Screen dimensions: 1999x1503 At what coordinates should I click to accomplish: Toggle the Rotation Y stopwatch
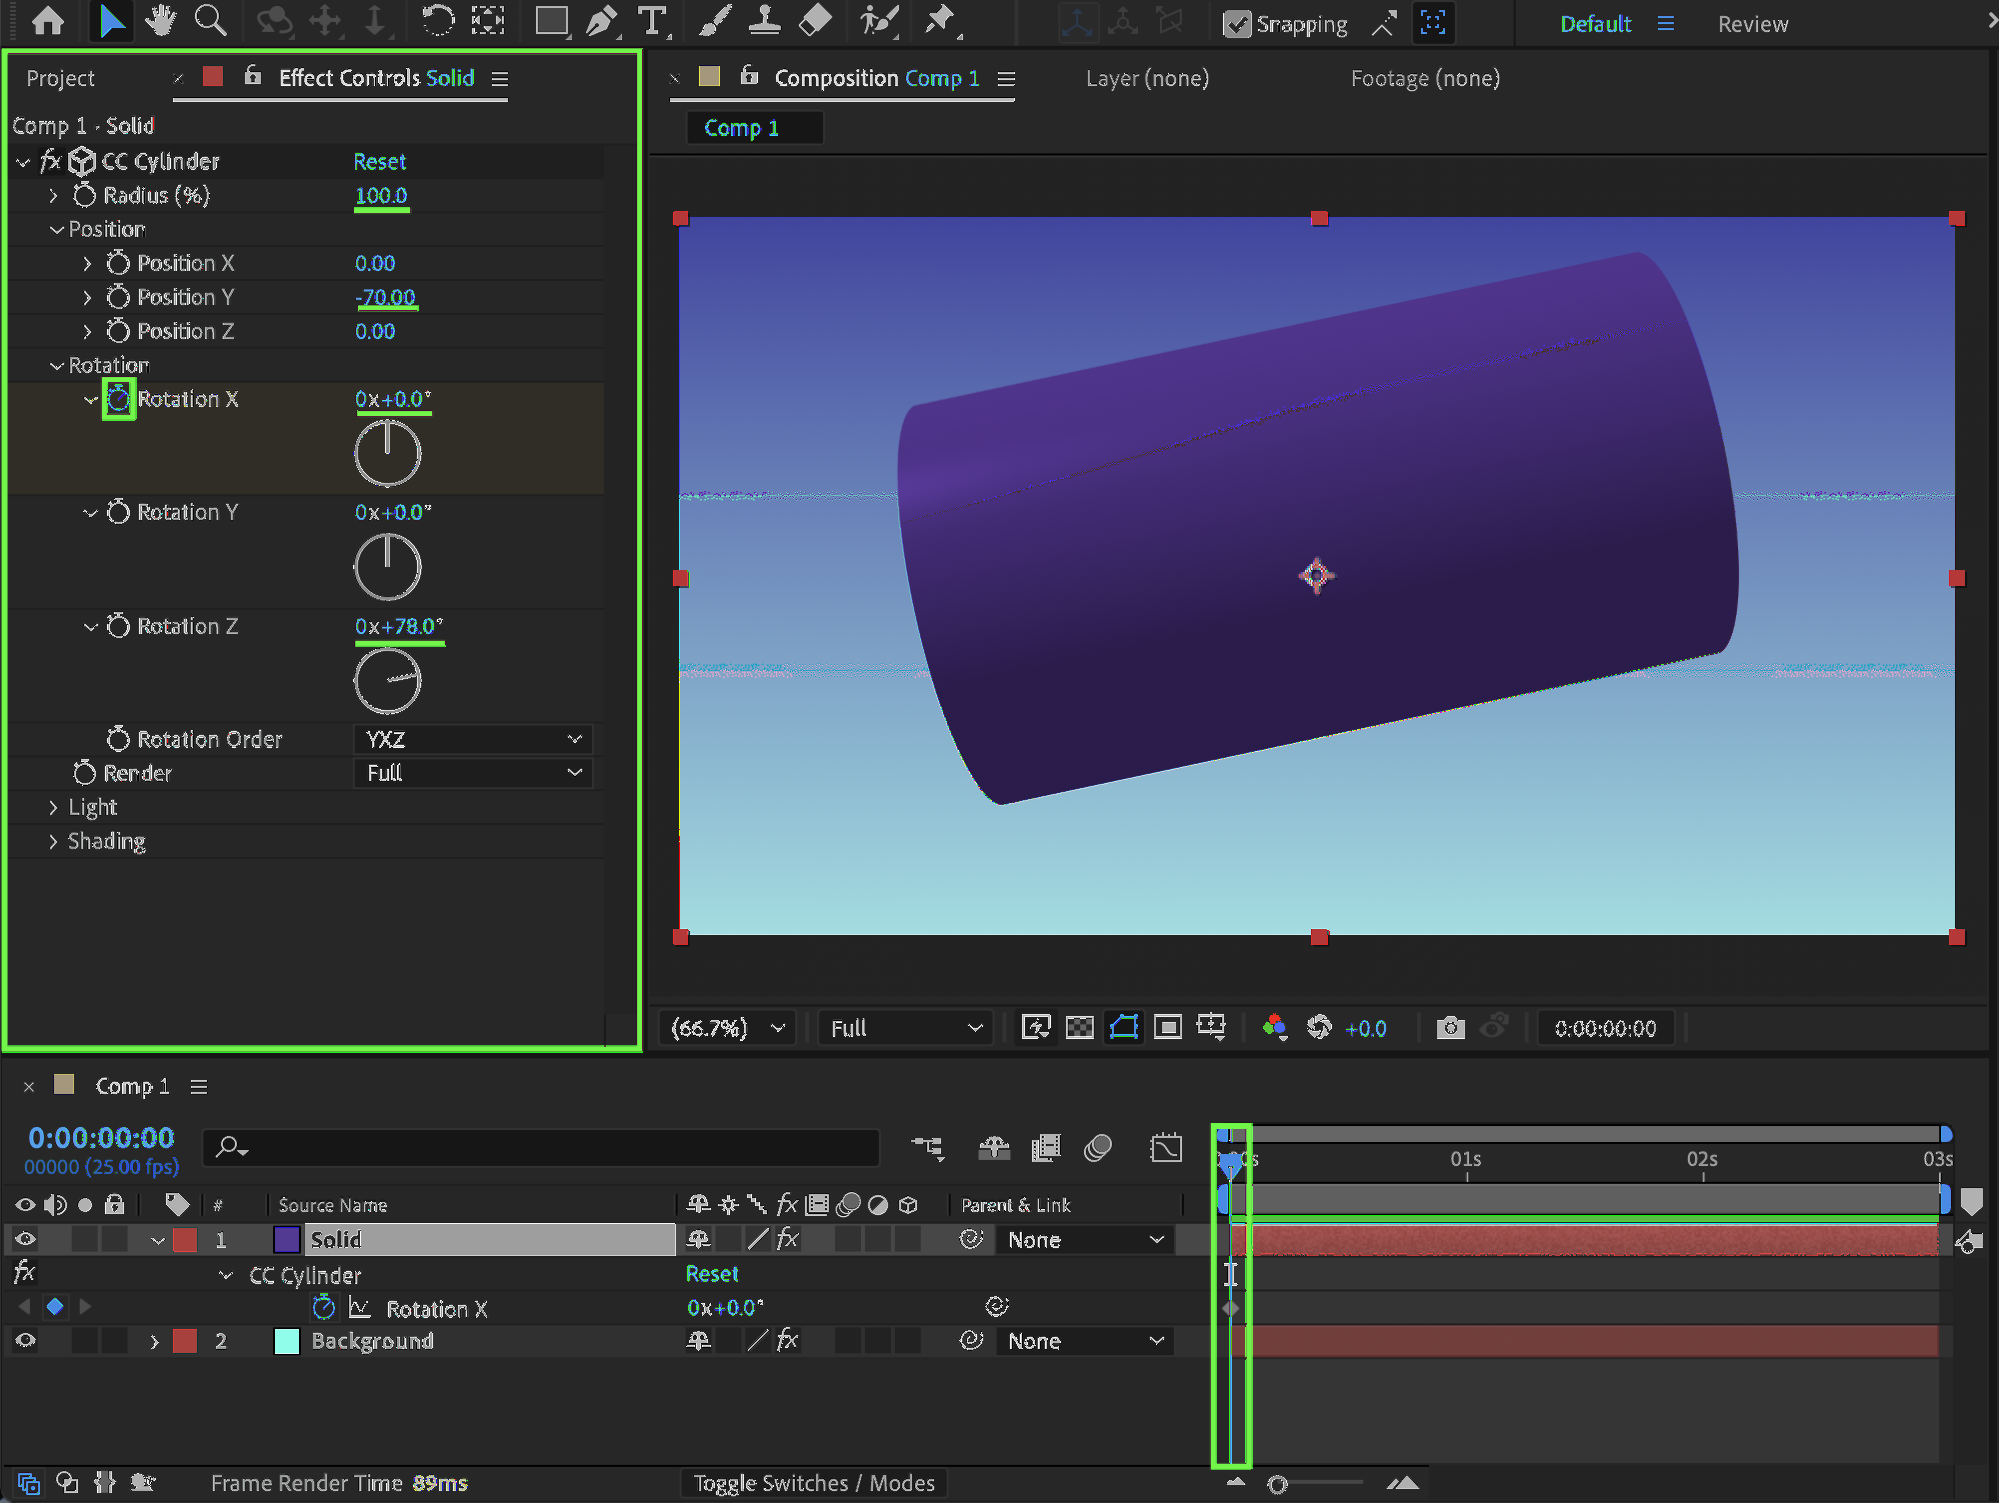tap(118, 512)
